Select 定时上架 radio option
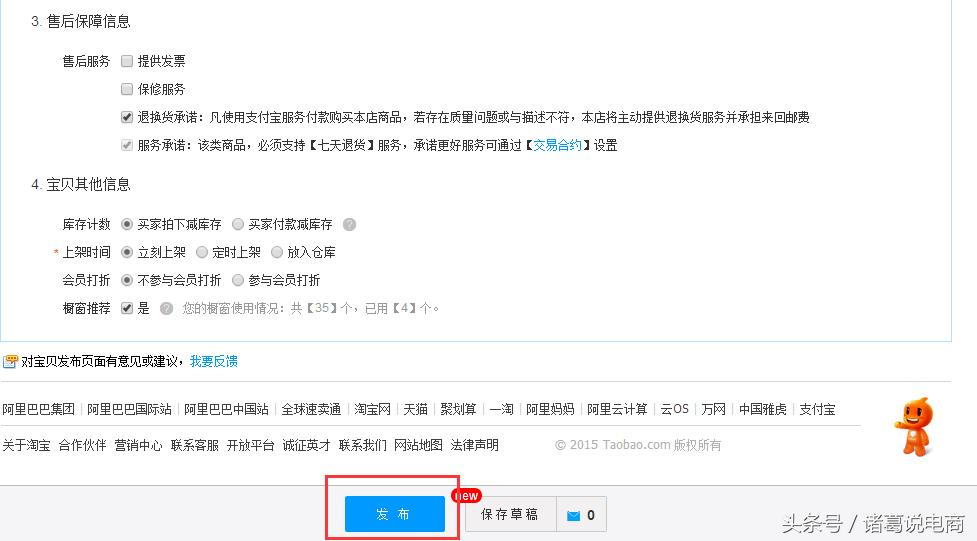This screenshot has width=977, height=541. [202, 252]
